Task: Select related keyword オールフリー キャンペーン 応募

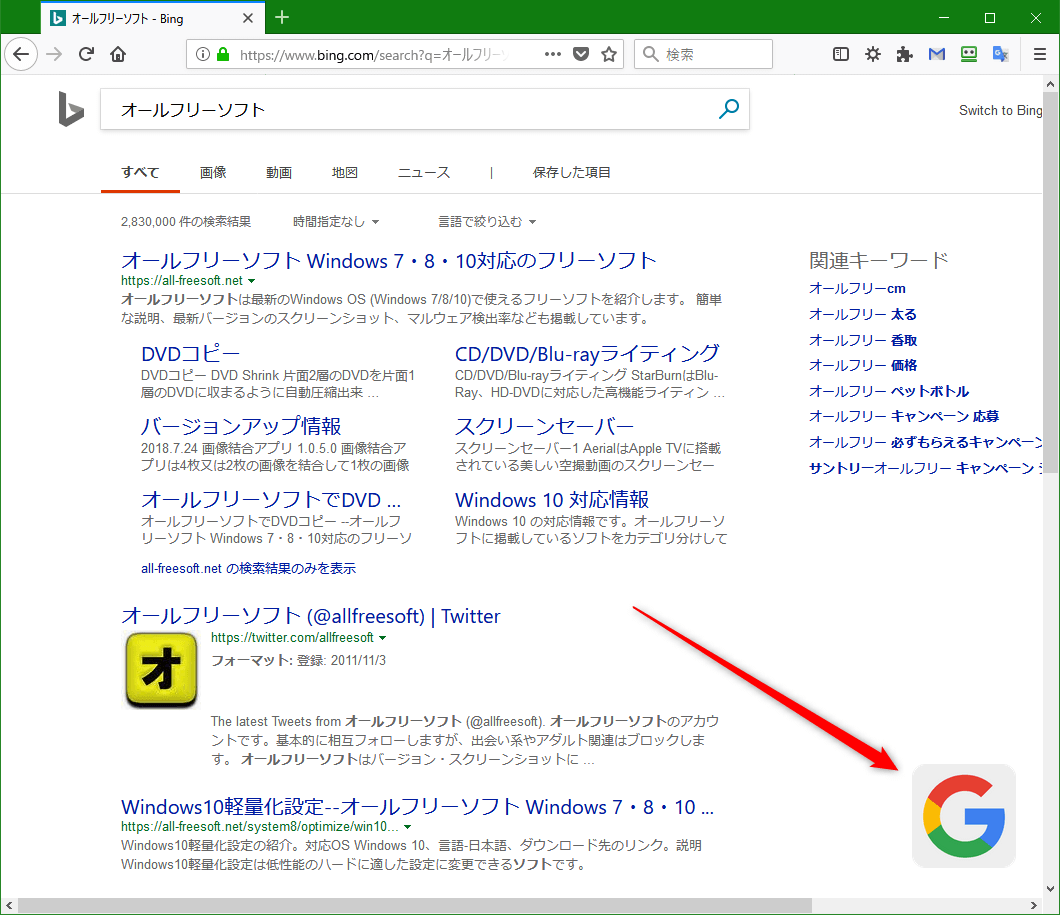Action: (x=904, y=416)
